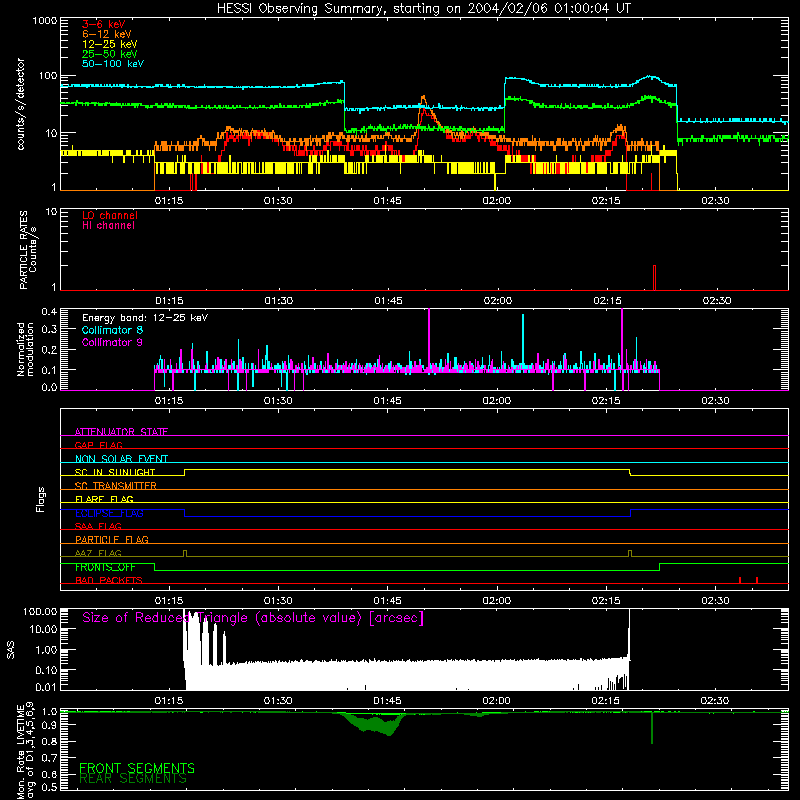800x800 pixels.
Task: Click the '1000' tick label on counts axis
Action: pyautogui.click(x=44, y=21)
